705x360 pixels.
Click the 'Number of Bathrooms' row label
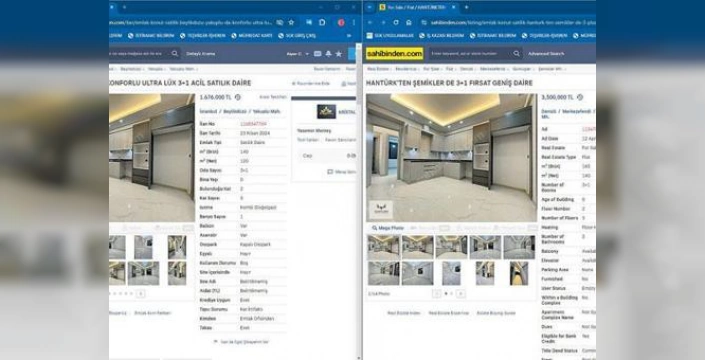[553, 239]
